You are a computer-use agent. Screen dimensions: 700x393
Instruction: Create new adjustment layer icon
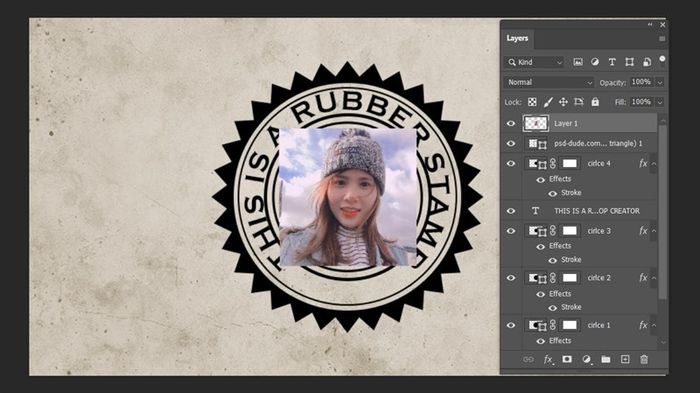coord(587,359)
